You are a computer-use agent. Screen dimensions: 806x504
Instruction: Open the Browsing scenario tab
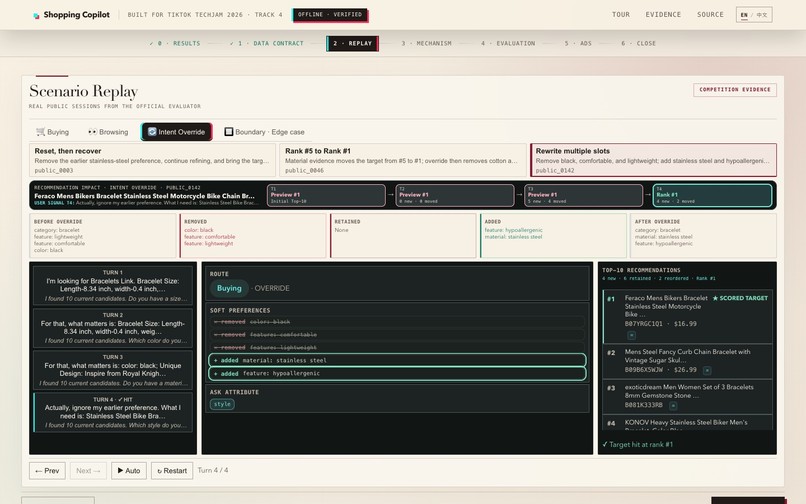tap(108, 132)
